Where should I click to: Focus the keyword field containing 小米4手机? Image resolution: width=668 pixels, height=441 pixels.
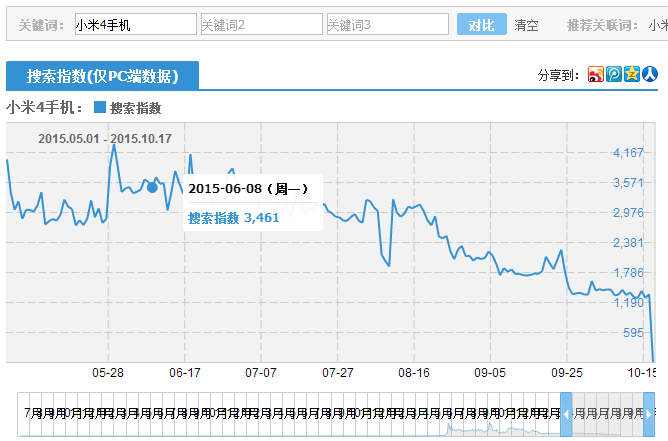tap(135, 24)
